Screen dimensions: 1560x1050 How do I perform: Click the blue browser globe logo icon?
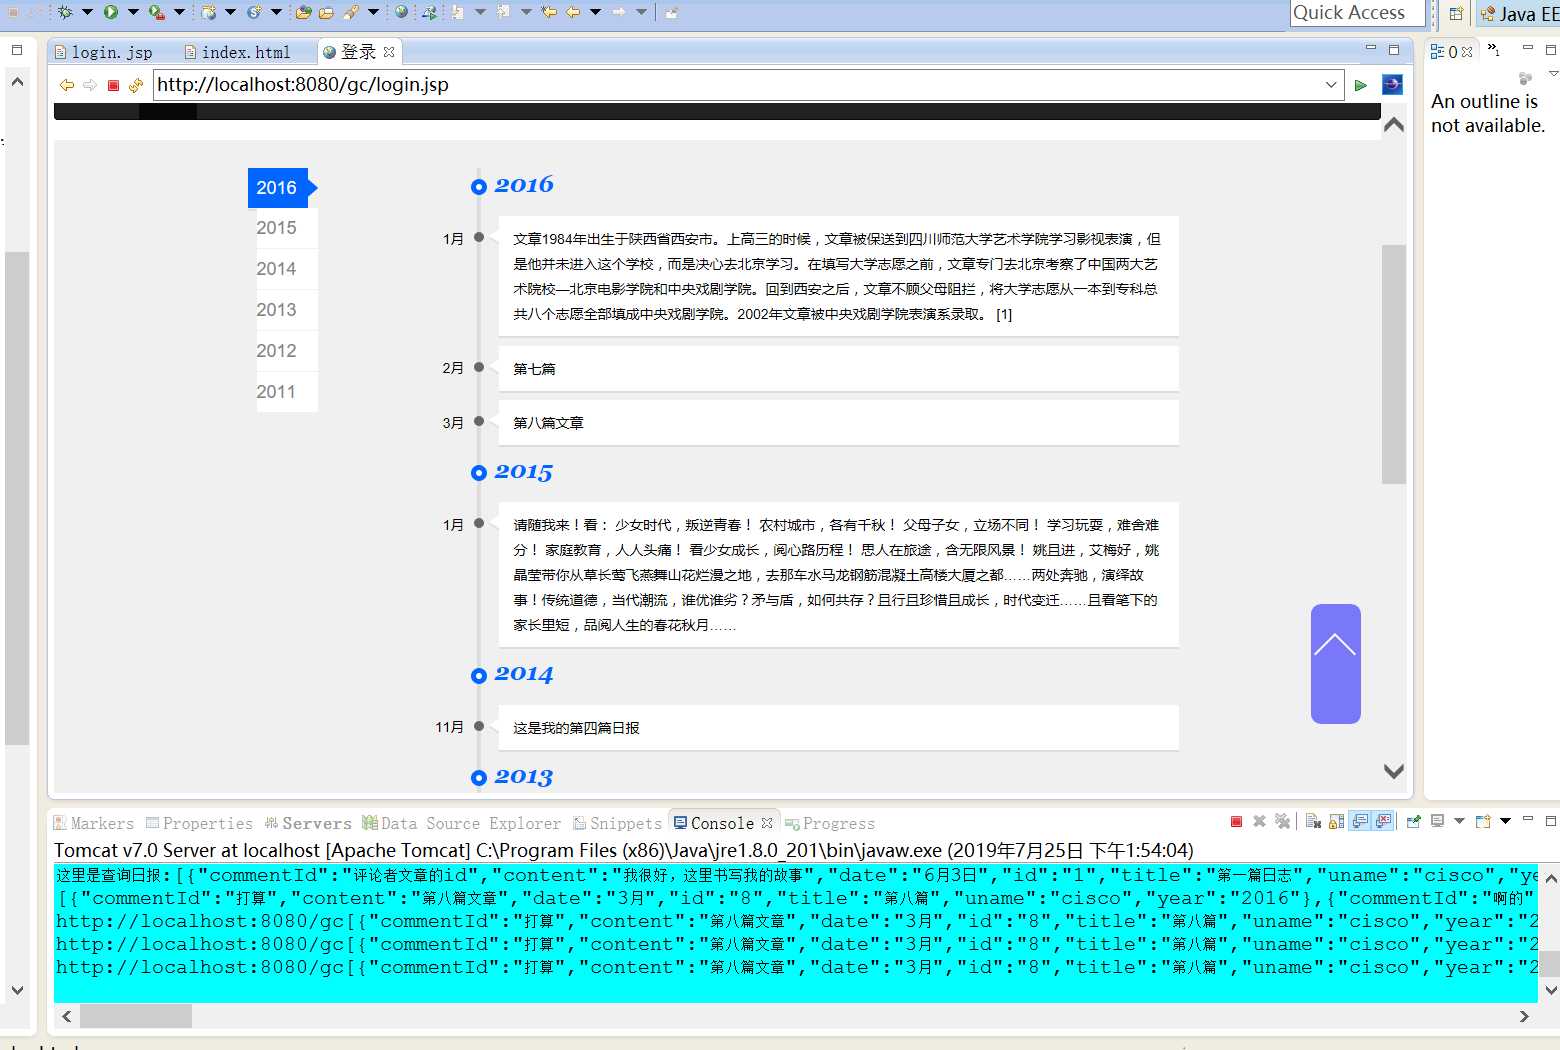1392,85
